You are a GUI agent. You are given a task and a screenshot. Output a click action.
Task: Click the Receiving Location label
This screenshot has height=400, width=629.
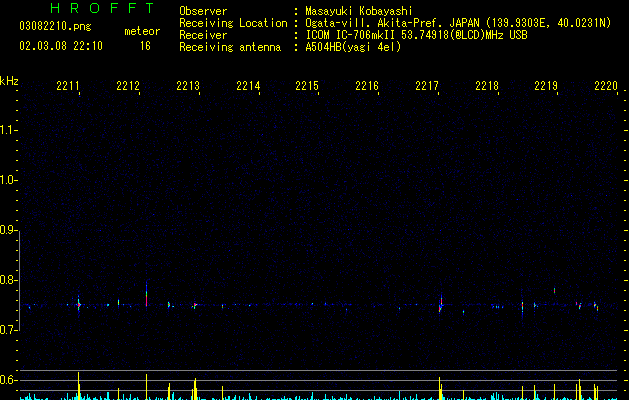tap(233, 23)
